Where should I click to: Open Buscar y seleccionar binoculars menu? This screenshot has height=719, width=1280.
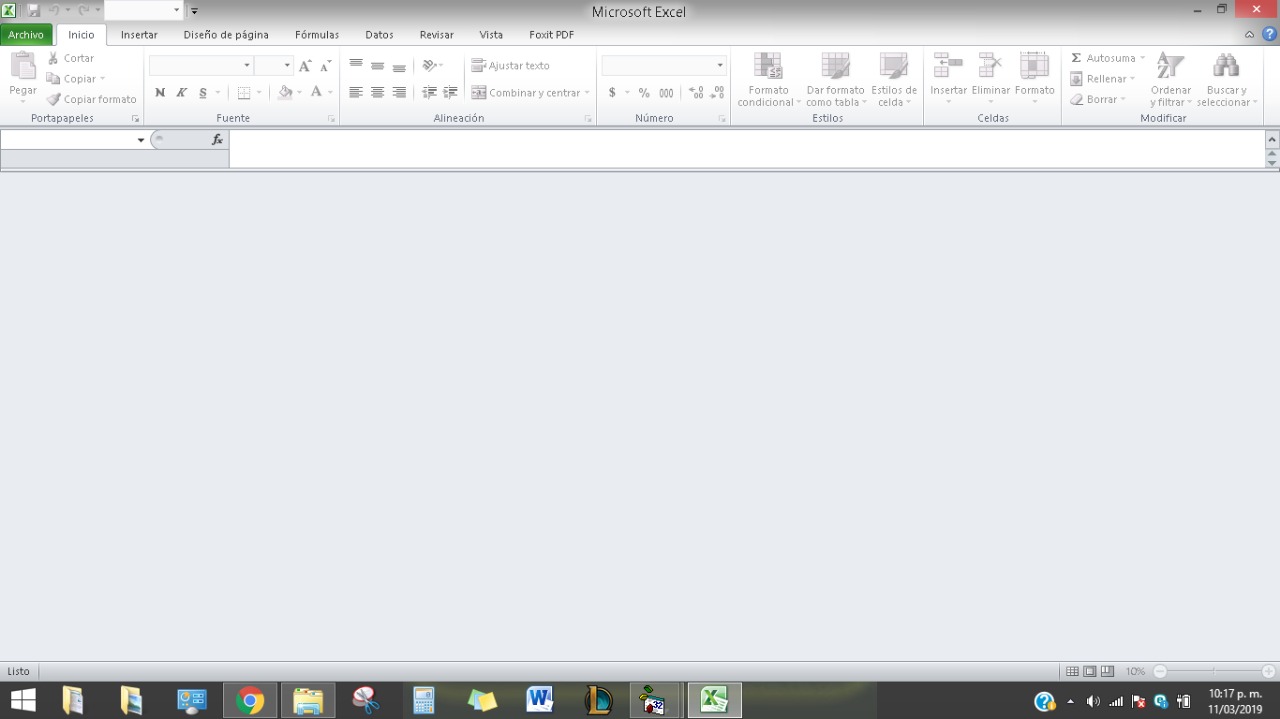(x=1226, y=80)
